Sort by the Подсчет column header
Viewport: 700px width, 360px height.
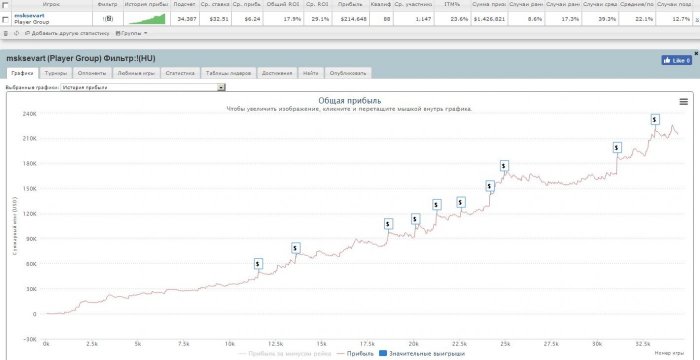click(186, 4)
